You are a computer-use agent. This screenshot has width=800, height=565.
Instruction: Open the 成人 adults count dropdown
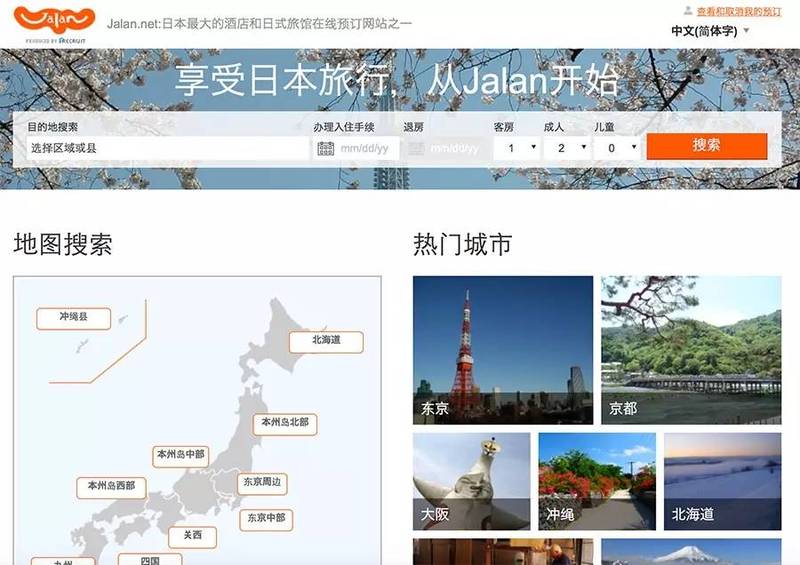click(x=567, y=148)
